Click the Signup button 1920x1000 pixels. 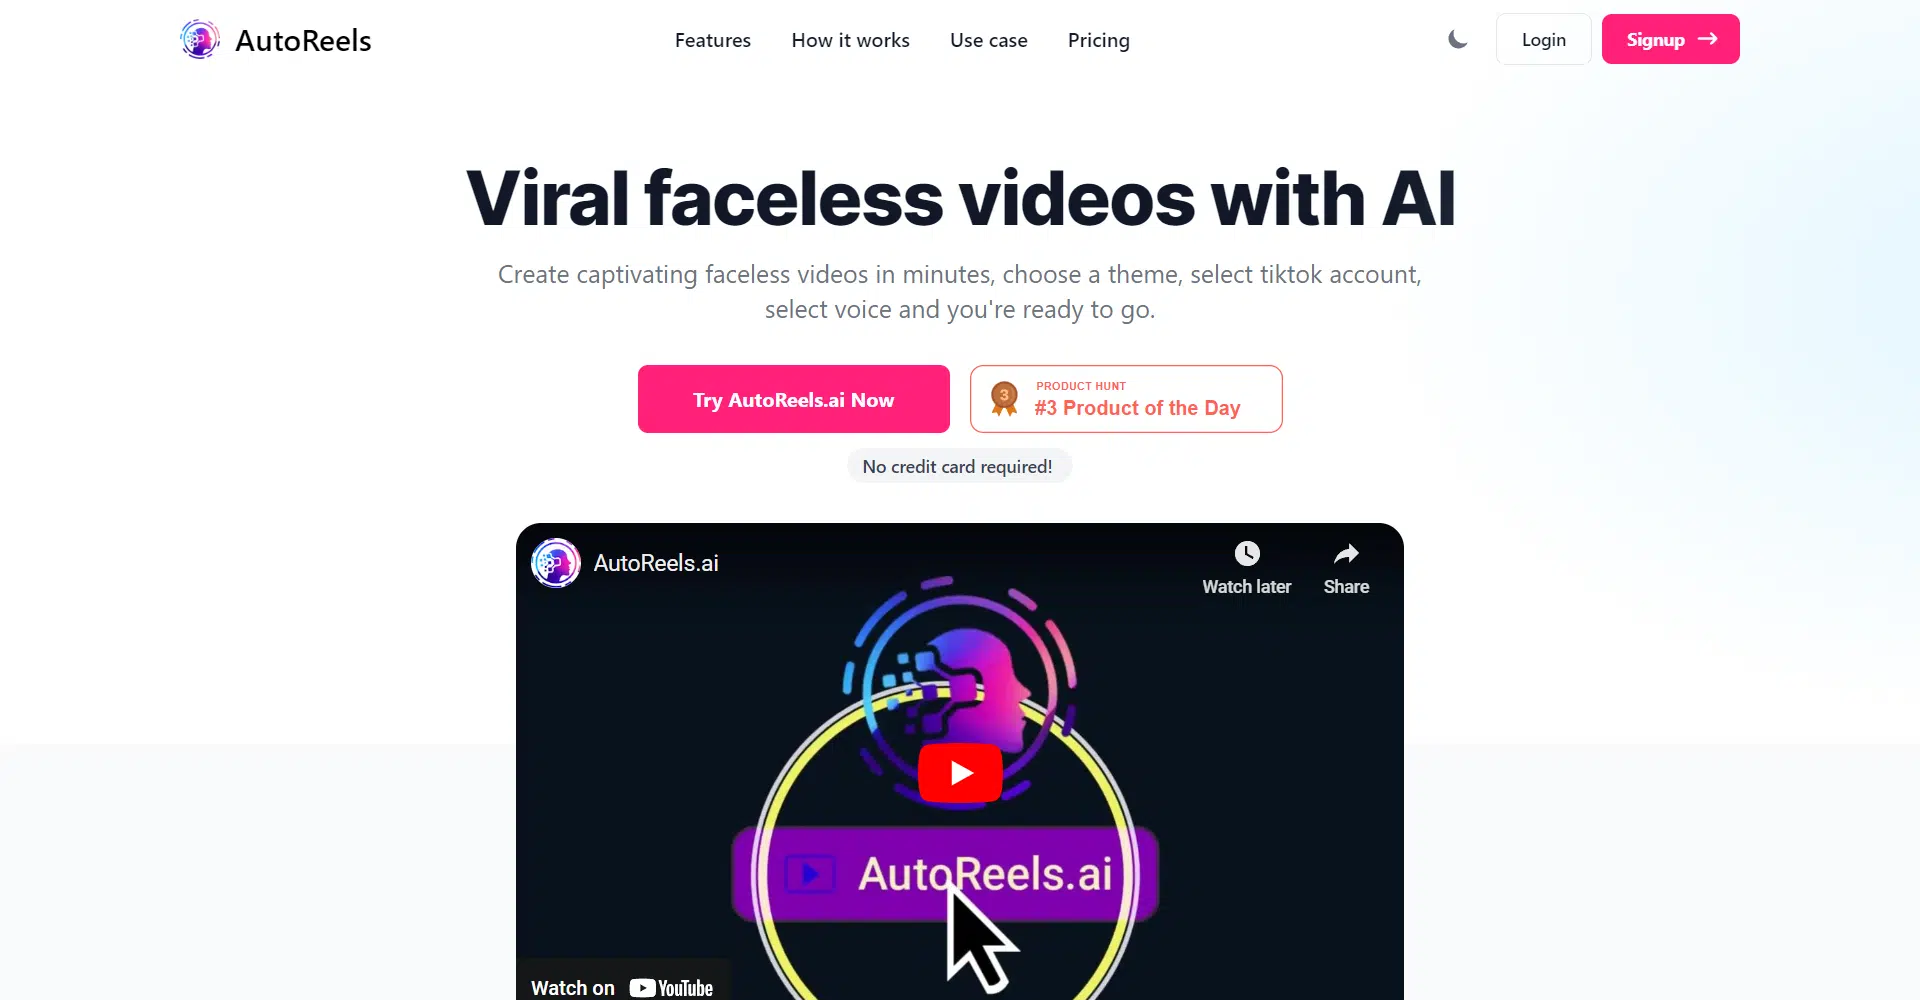tap(1671, 39)
